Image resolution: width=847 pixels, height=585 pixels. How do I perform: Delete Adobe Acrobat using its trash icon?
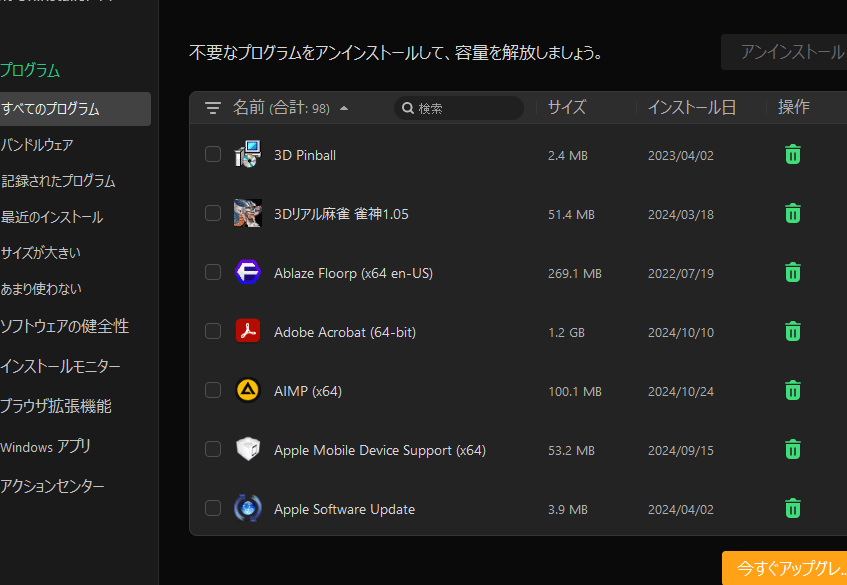coord(792,331)
